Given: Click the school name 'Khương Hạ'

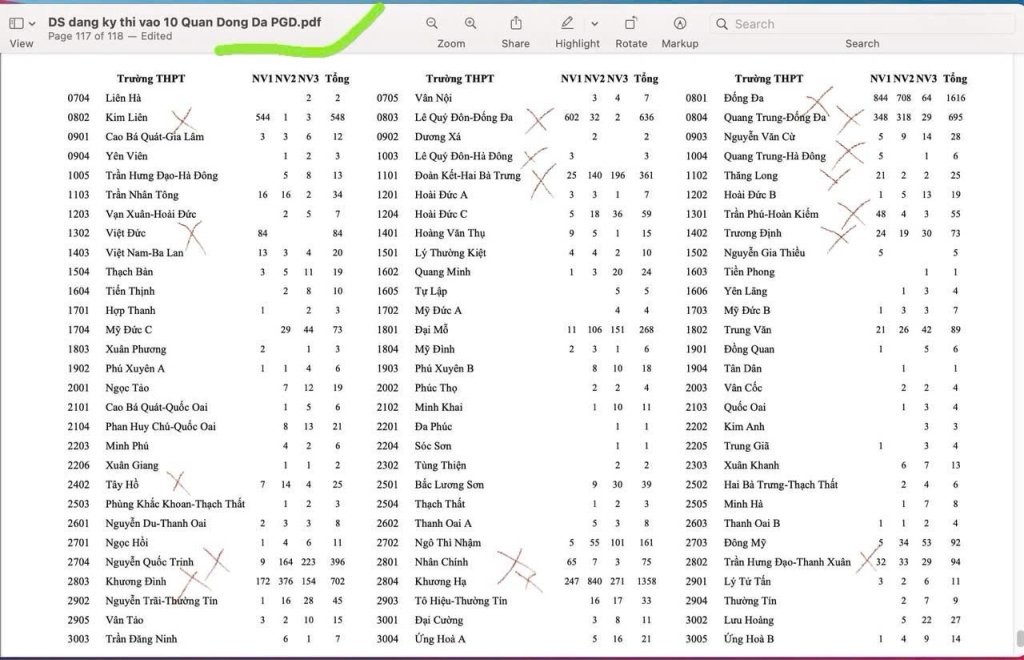Looking at the screenshot, I should [440, 581].
